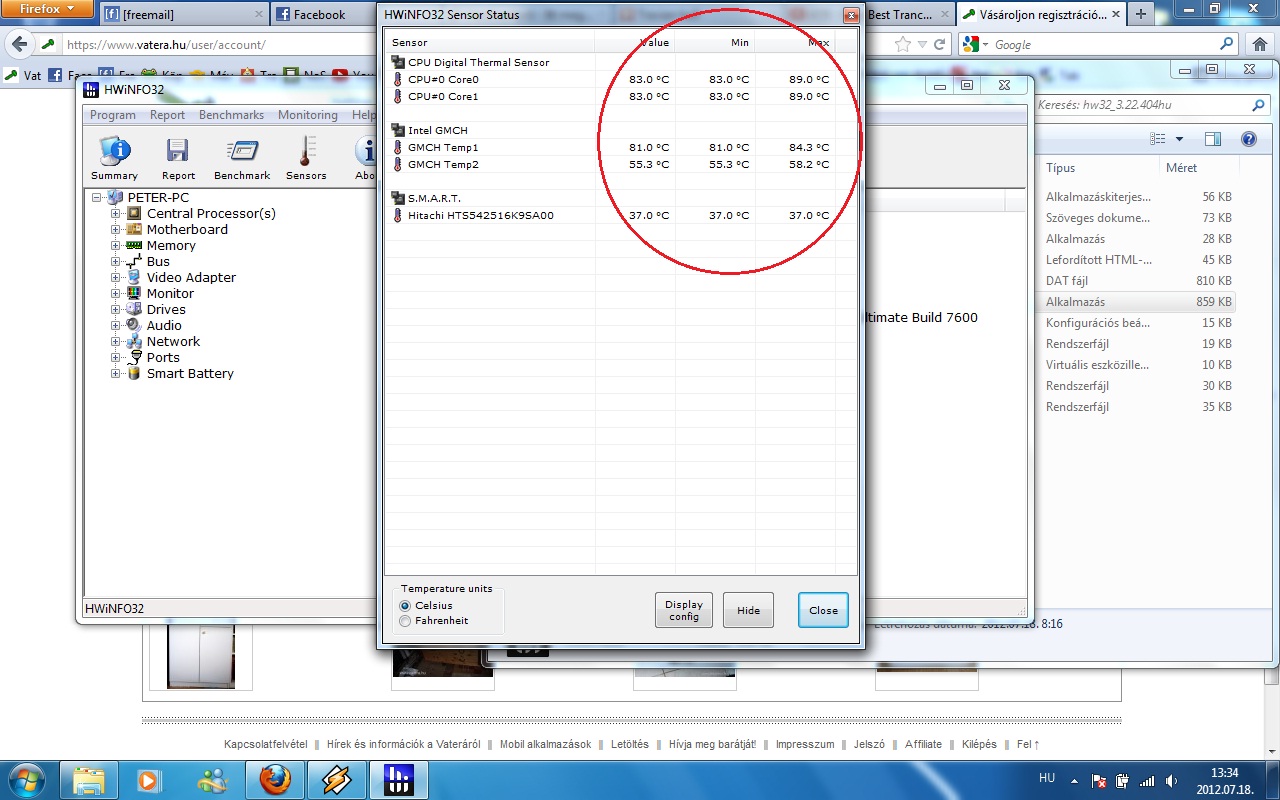Open the Summary tool in HWiNFO32
This screenshot has height=800, width=1280.
[114, 158]
